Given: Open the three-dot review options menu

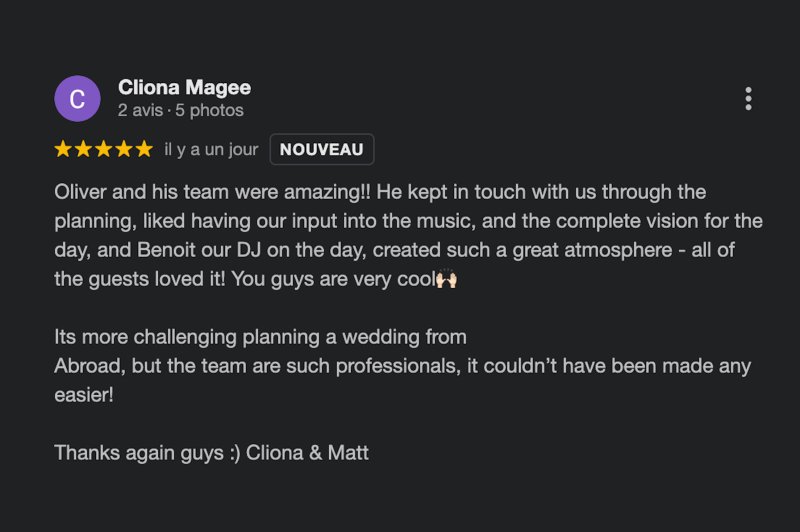Looking at the screenshot, I should pyautogui.click(x=748, y=98).
